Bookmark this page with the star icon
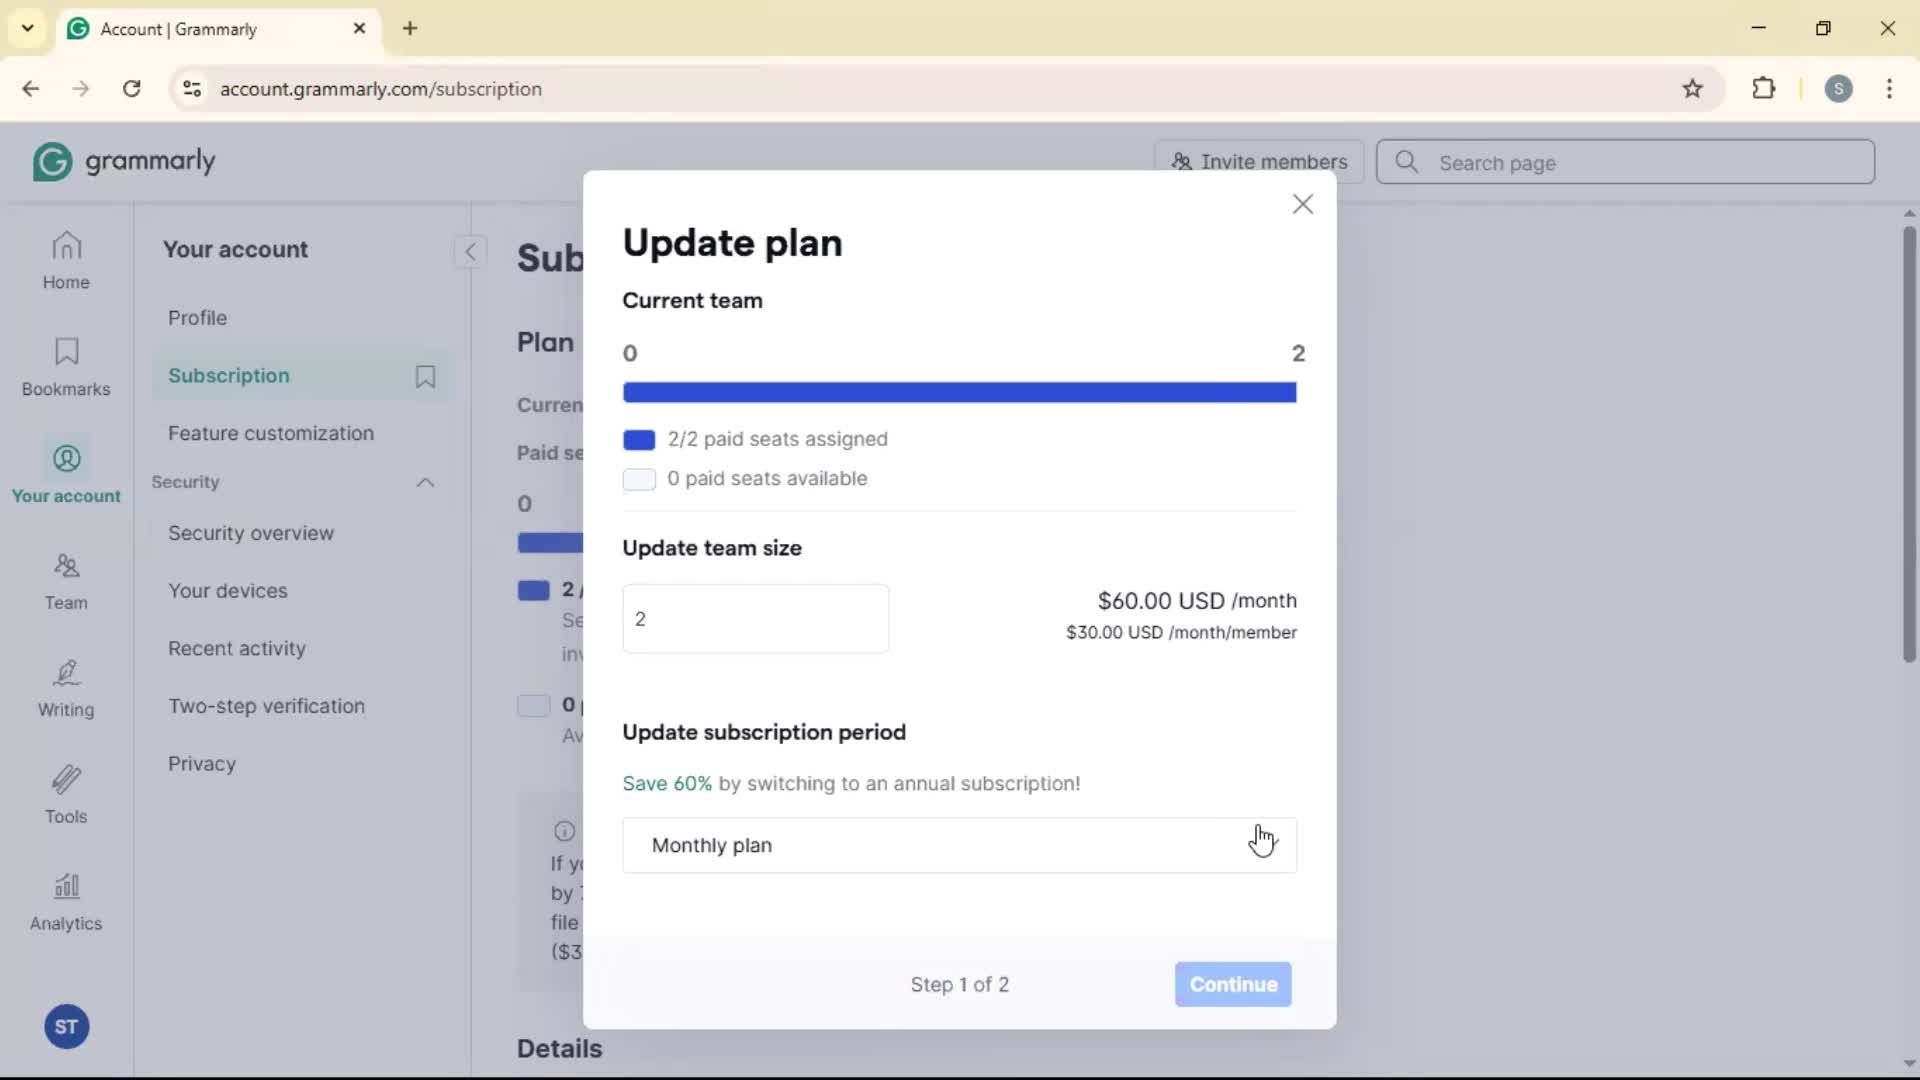 coord(1692,89)
